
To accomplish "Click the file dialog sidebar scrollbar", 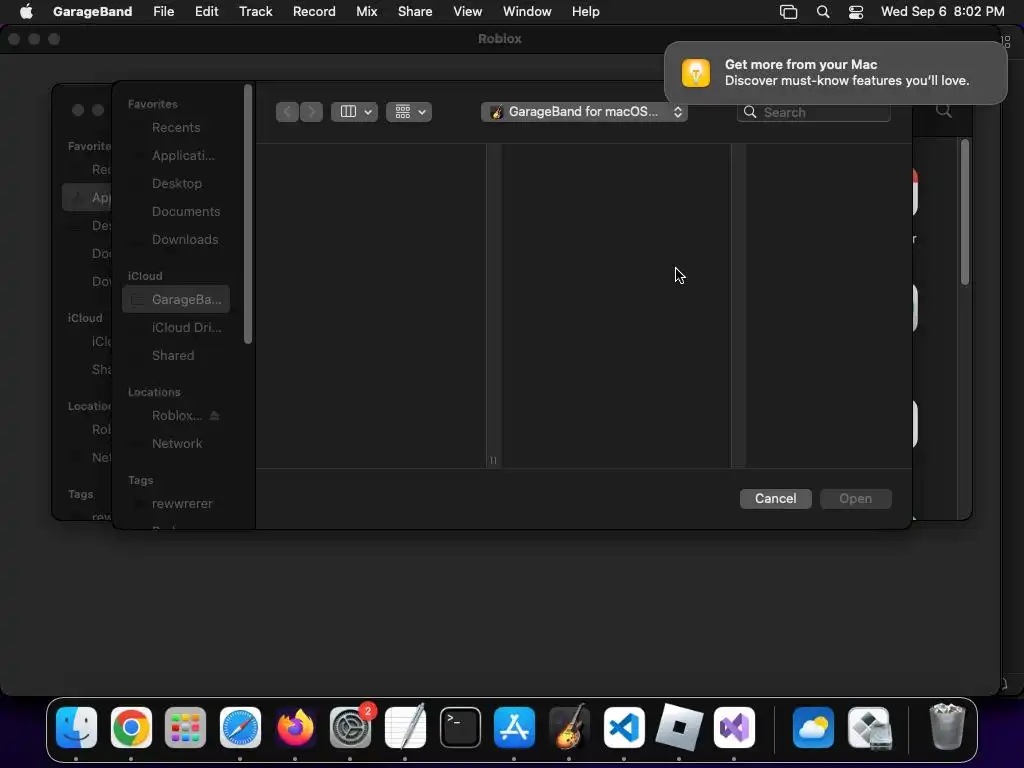I will point(248,214).
